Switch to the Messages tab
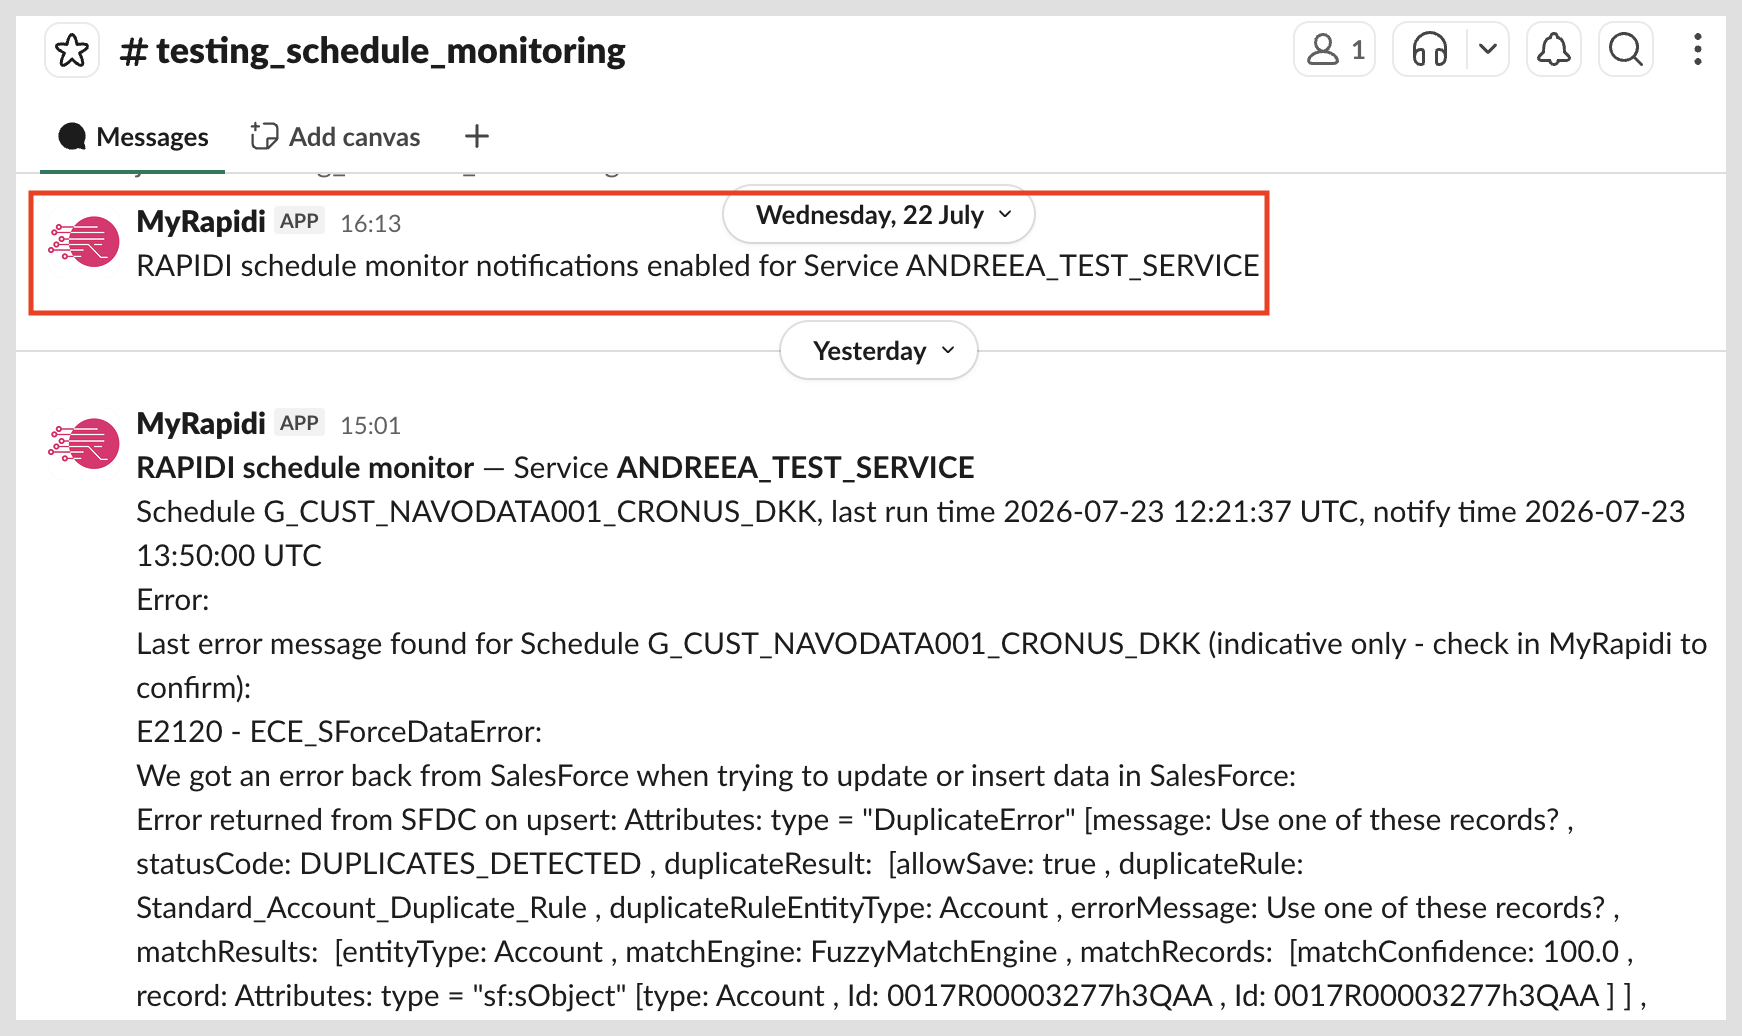This screenshot has width=1742, height=1036. (x=133, y=137)
